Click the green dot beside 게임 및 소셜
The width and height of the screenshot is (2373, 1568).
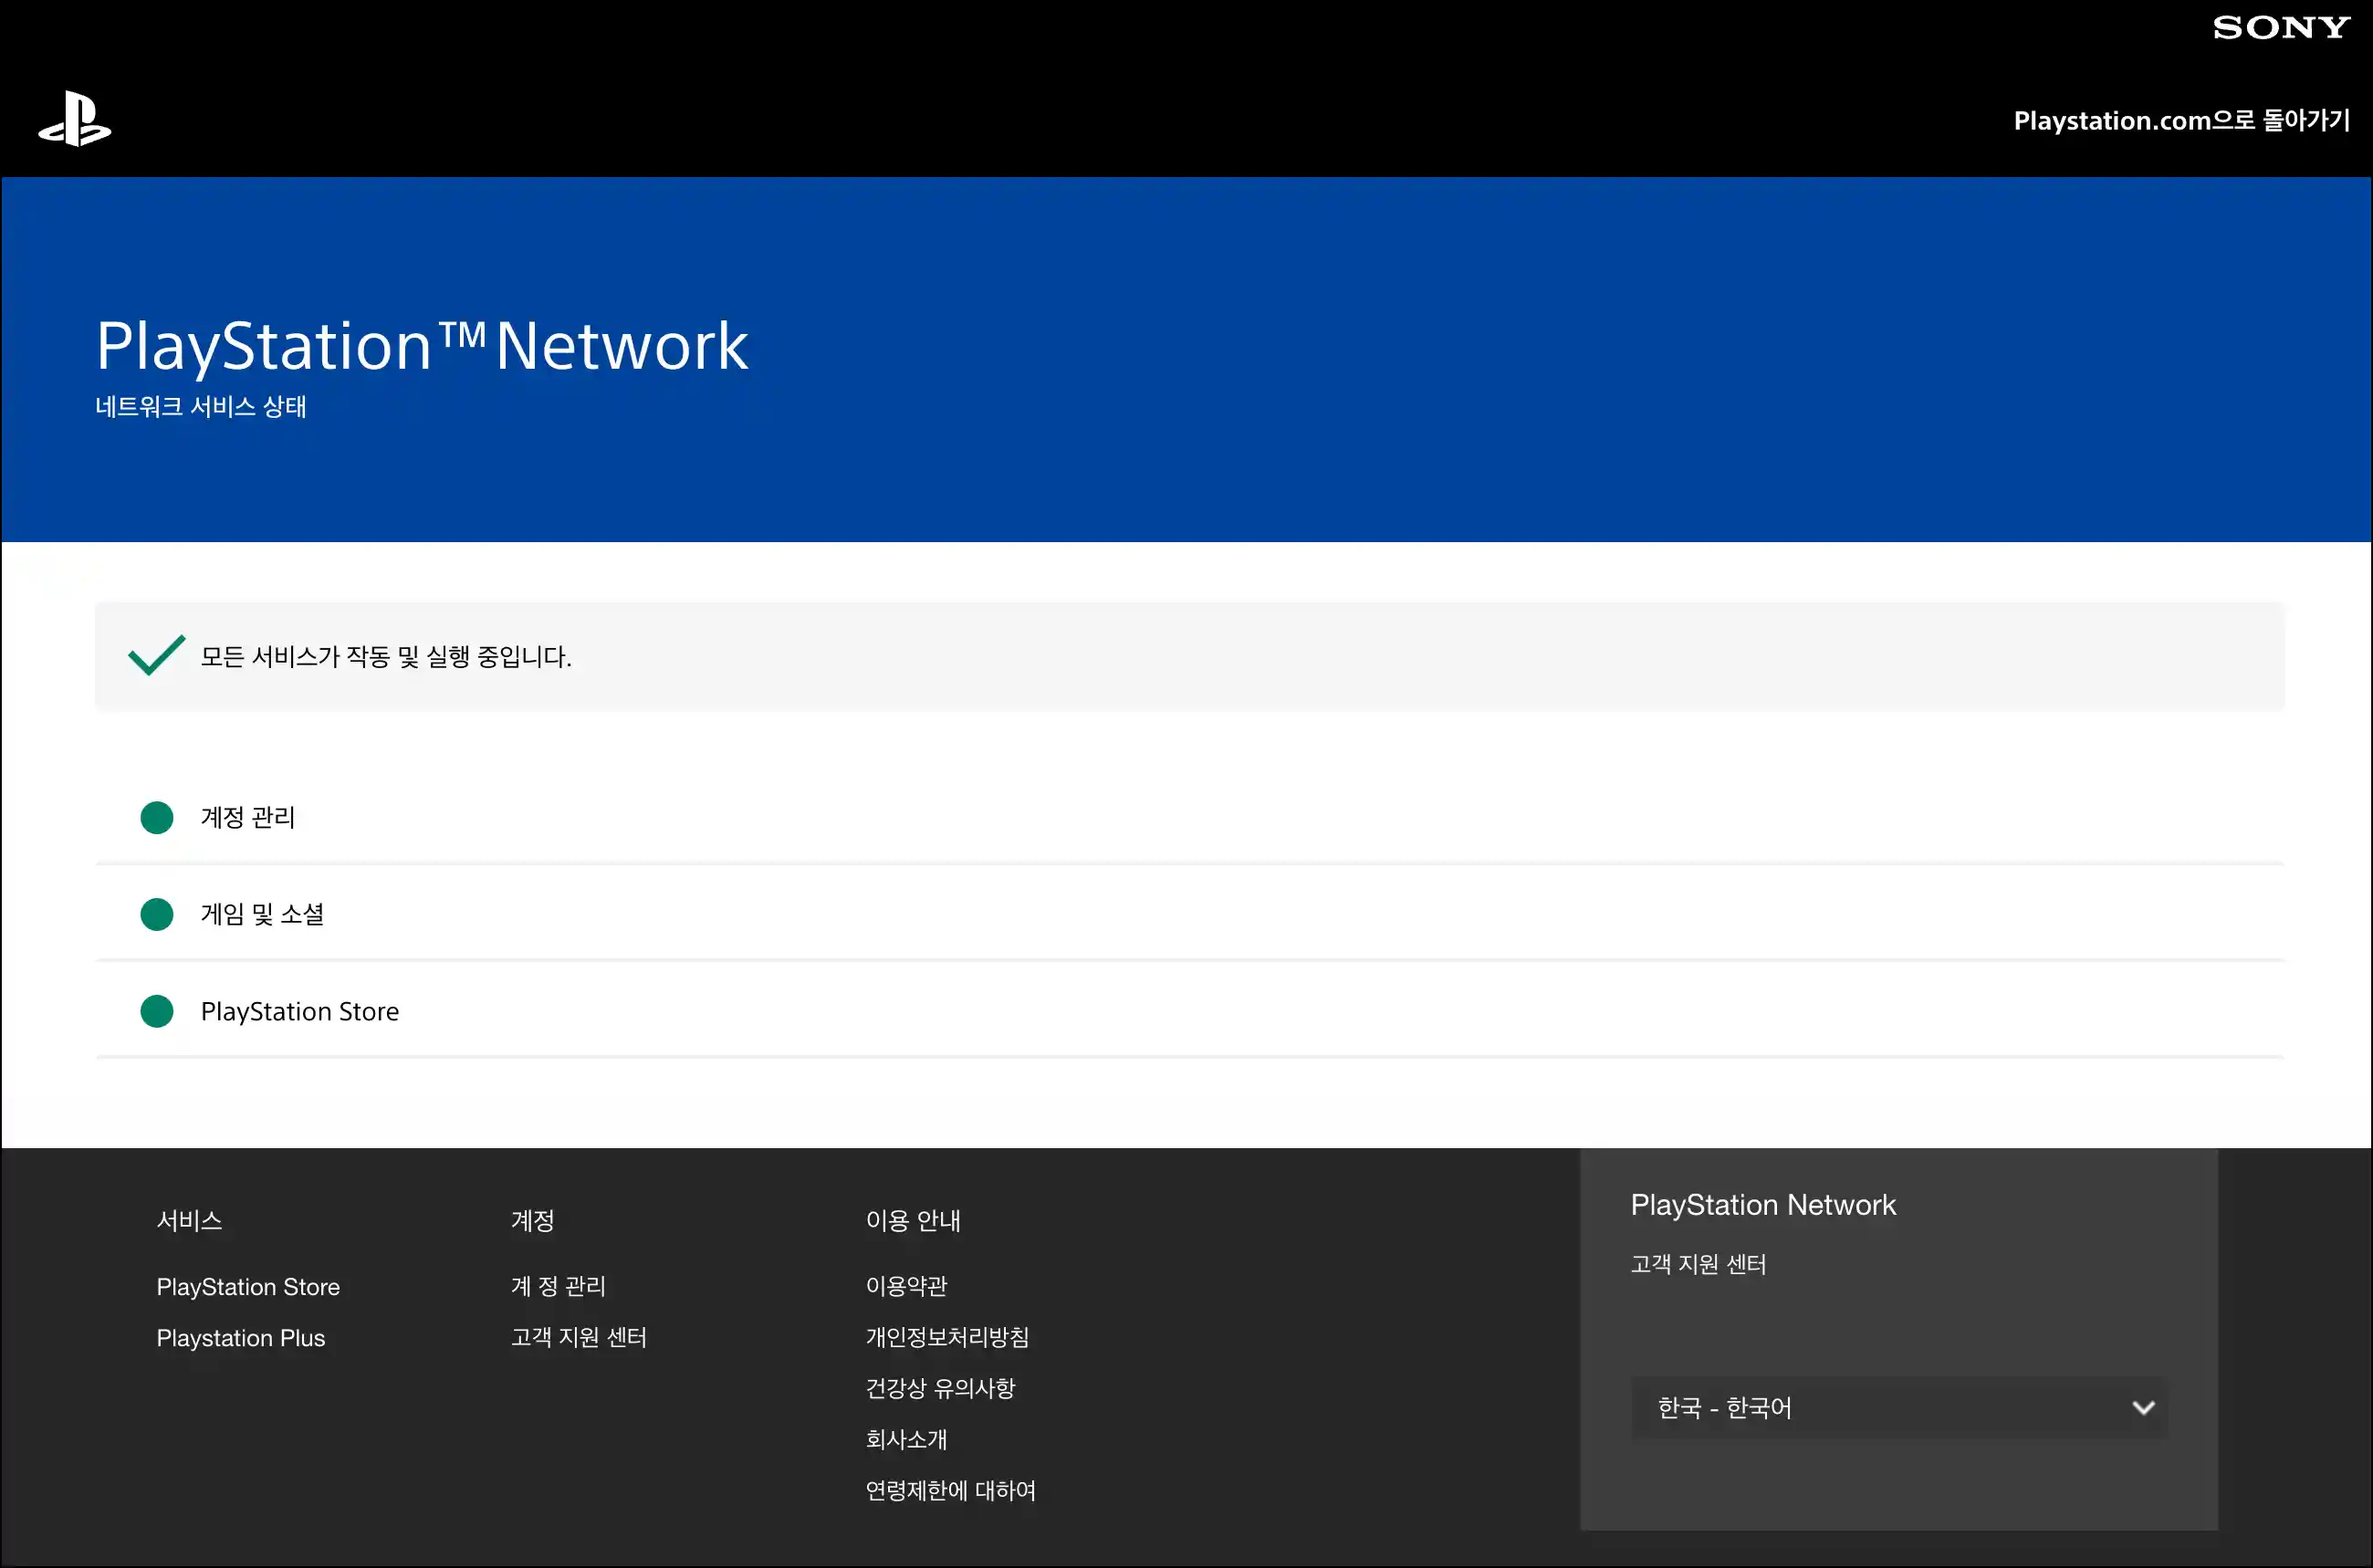pyautogui.click(x=157, y=914)
